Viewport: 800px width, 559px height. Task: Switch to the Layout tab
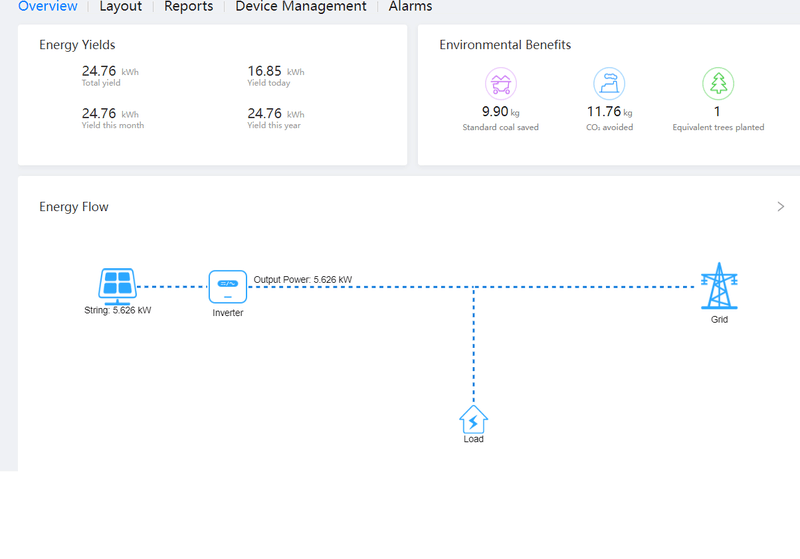coord(120,6)
